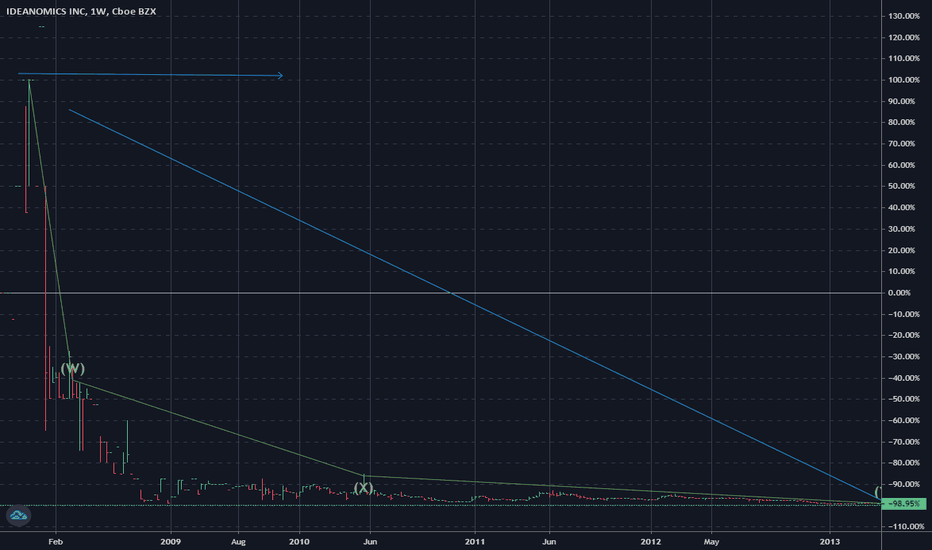The height and width of the screenshot is (550, 932).
Task: Click the 130.00% price axis label
Action: tap(904, 16)
